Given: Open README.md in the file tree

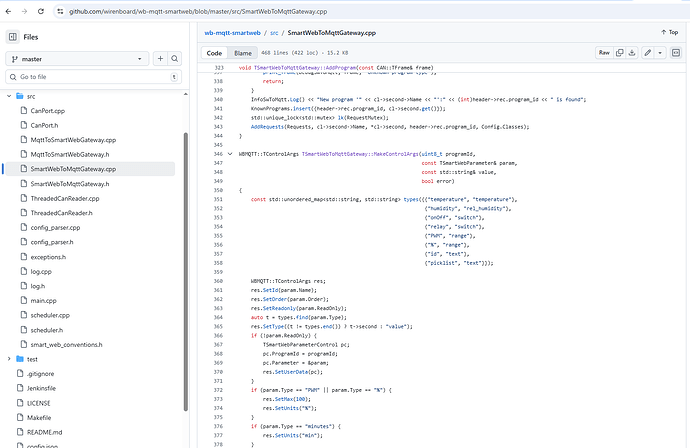Looking at the screenshot, I should point(44,432).
